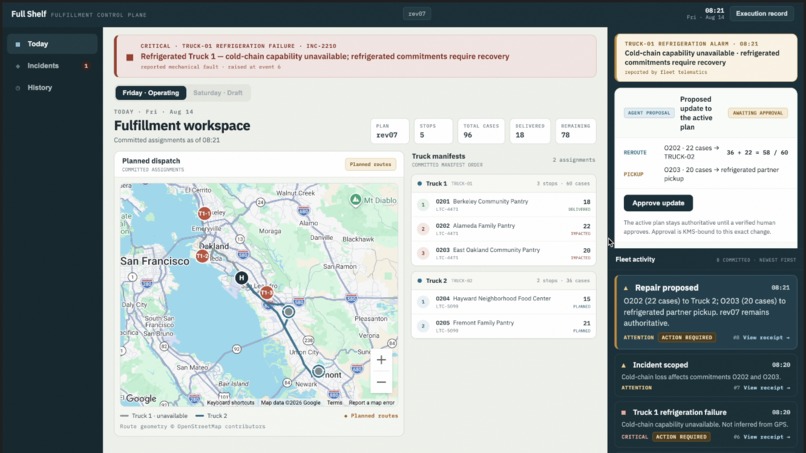Click the Truck 2 manifest header dot
Viewport: 806px width, 453px height.
click(x=419, y=281)
